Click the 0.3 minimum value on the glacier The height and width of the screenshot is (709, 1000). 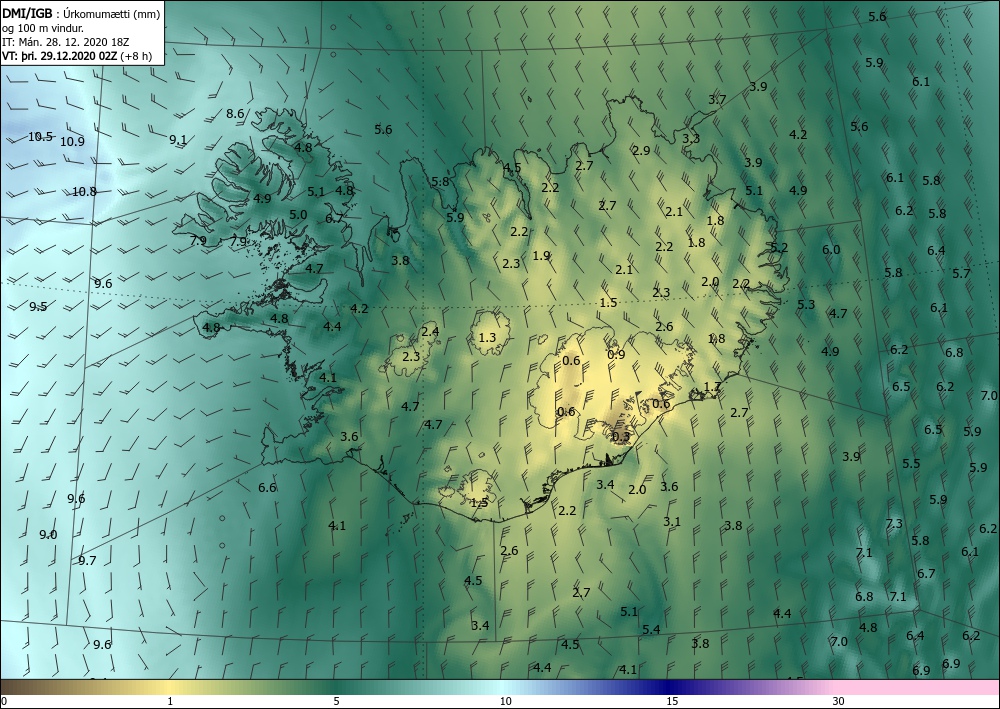[621, 437]
